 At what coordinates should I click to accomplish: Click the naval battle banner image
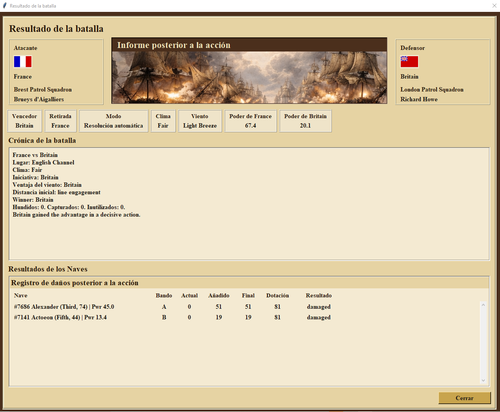click(x=249, y=77)
